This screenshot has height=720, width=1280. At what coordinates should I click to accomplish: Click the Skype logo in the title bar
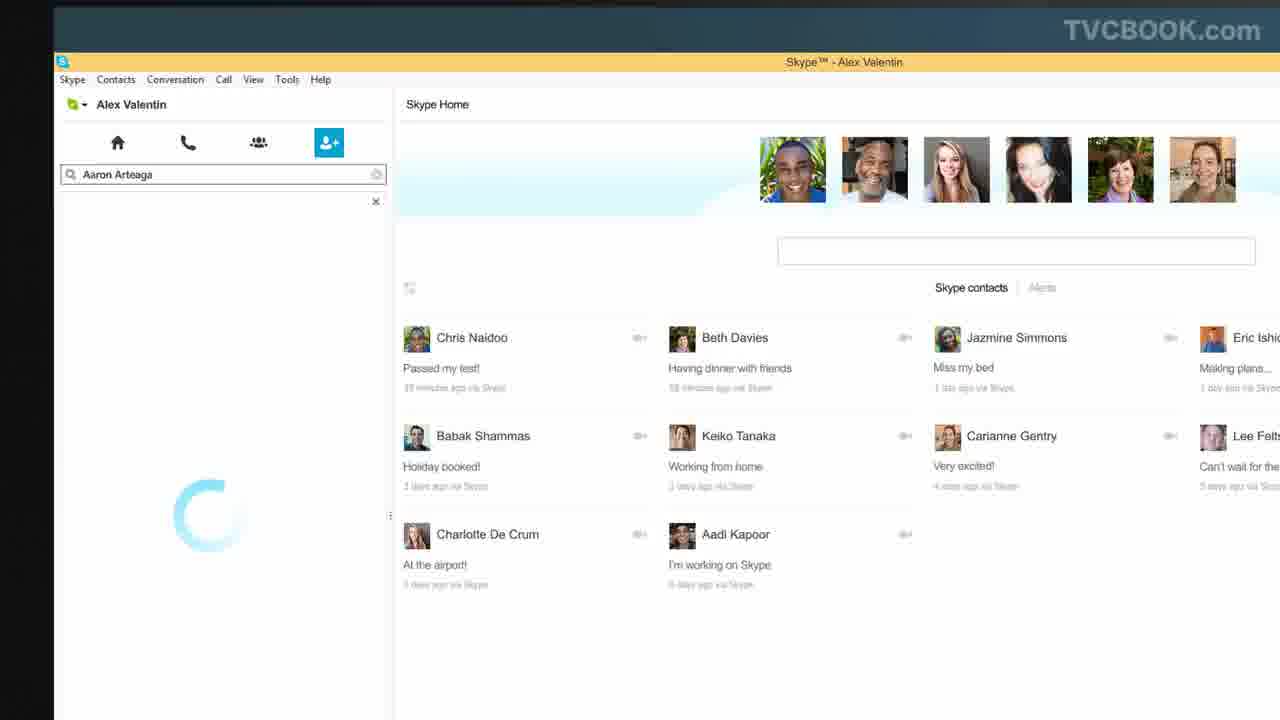click(63, 62)
